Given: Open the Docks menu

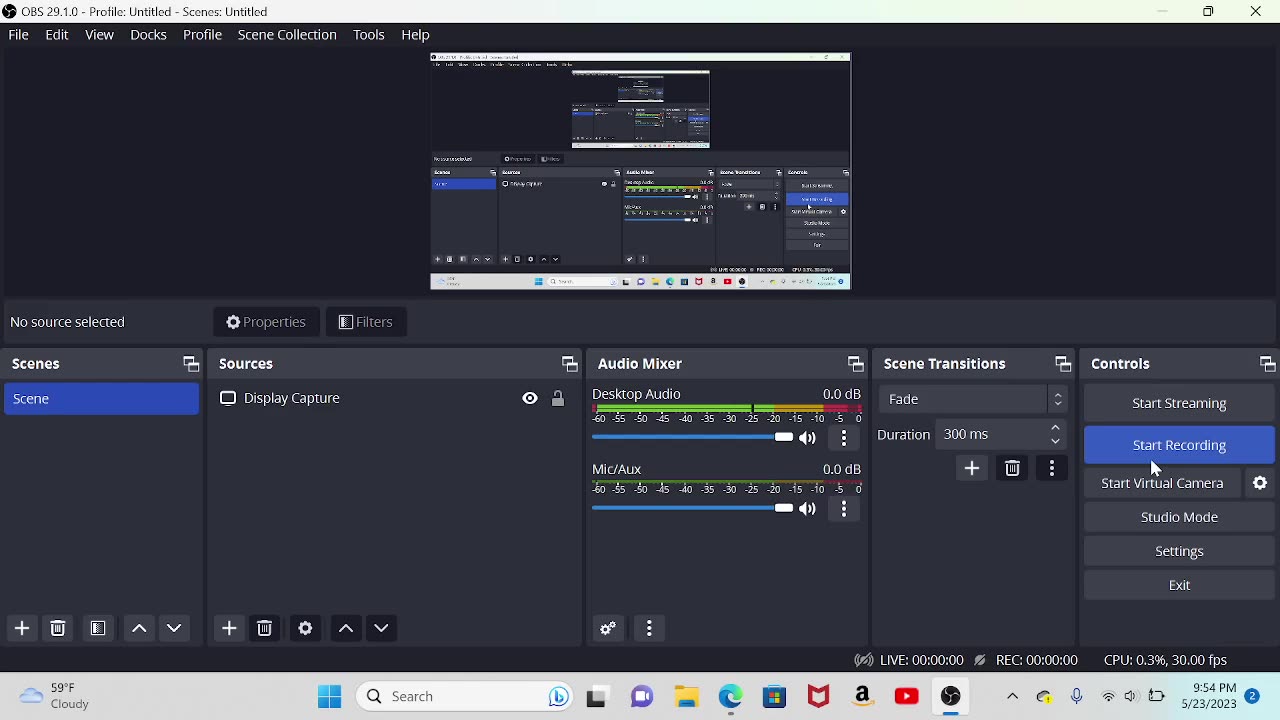Looking at the screenshot, I should pyautogui.click(x=148, y=35).
